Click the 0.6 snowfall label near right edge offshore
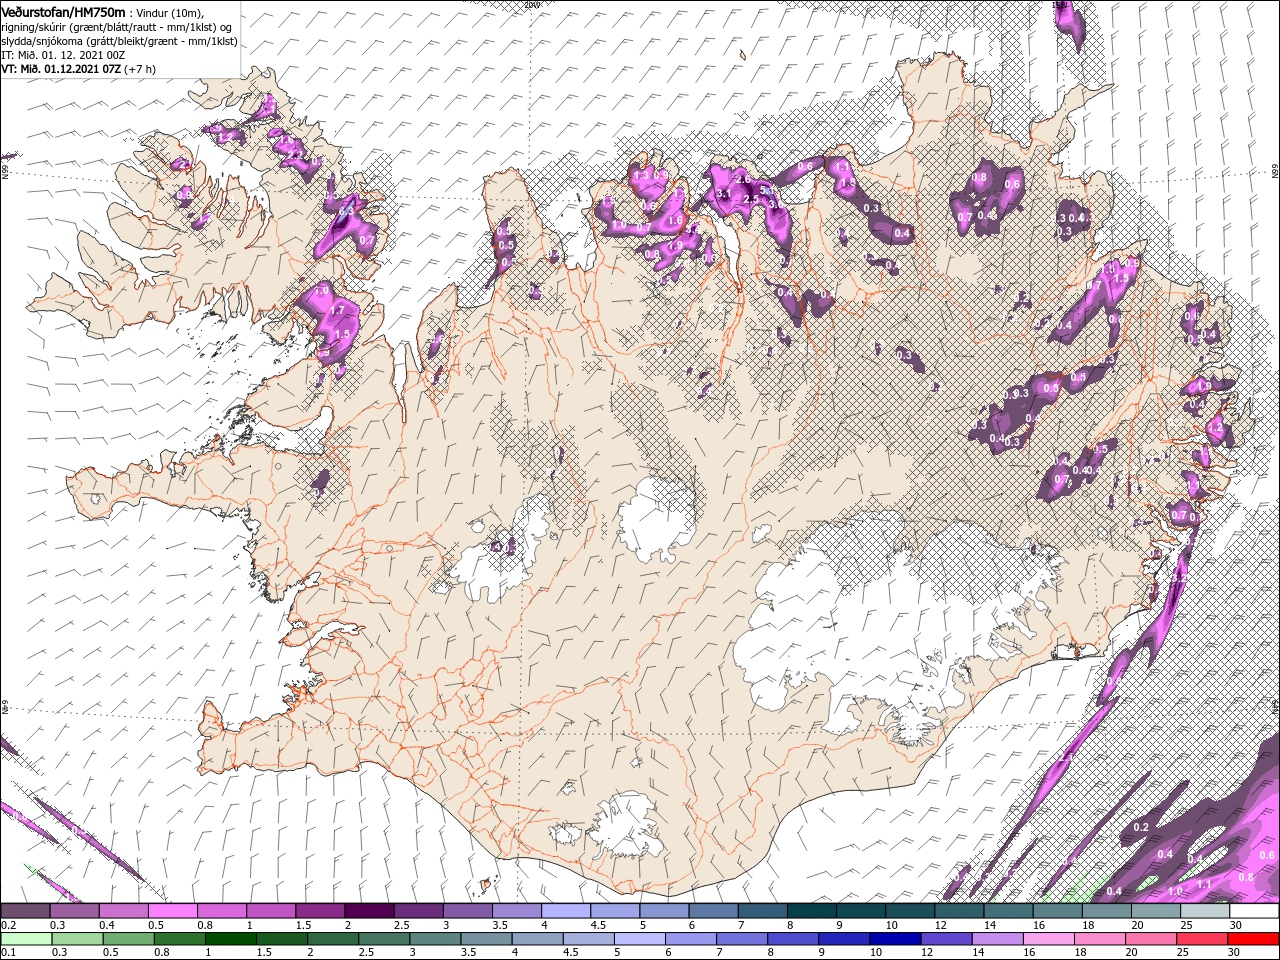Screen dimensions: 1280x960 click(x=1267, y=855)
